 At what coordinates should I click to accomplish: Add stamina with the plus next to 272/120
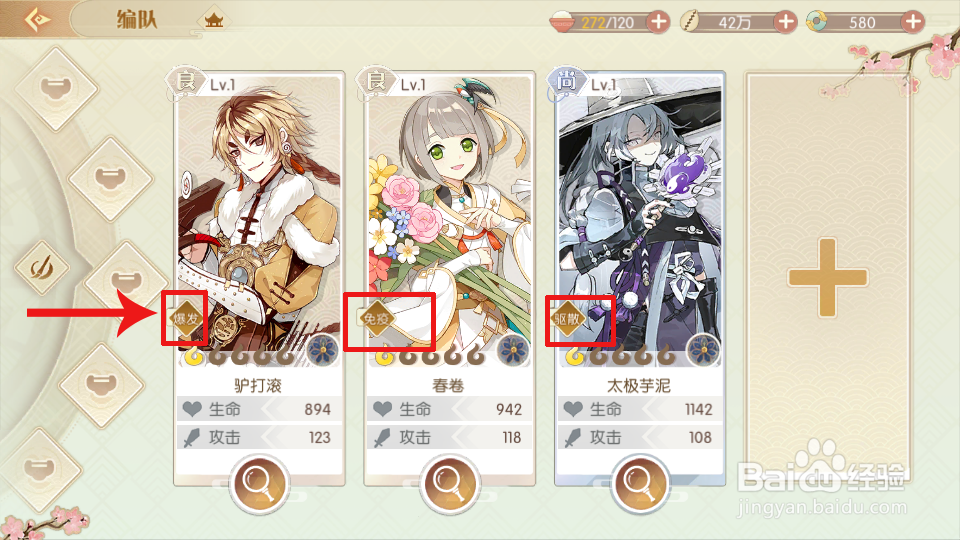[x=658, y=23]
